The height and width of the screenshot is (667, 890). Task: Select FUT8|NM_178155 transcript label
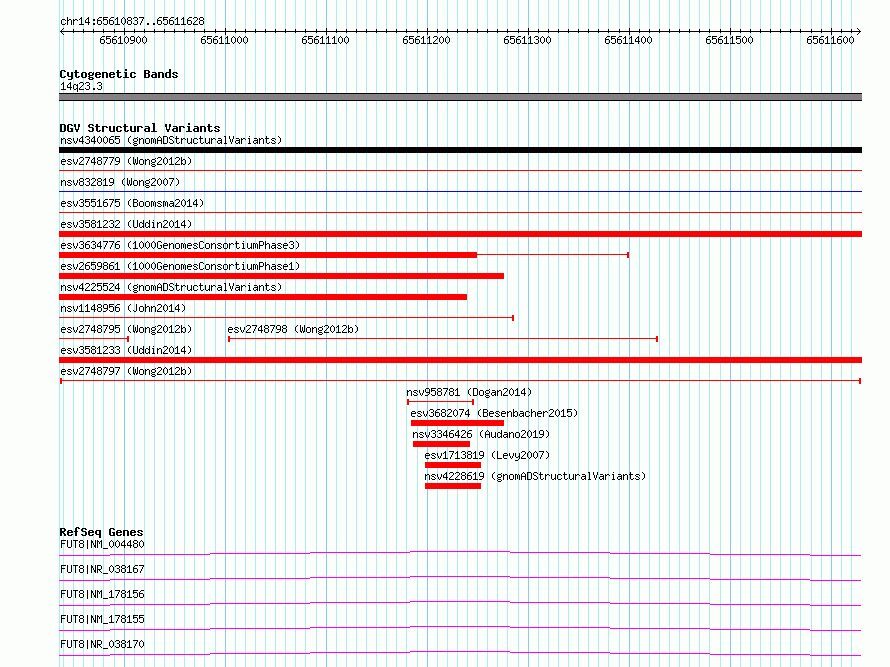[102, 619]
